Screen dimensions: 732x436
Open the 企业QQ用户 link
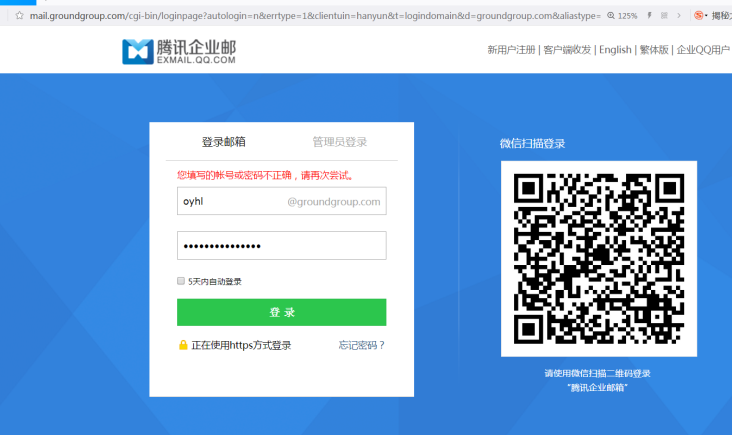pos(703,49)
